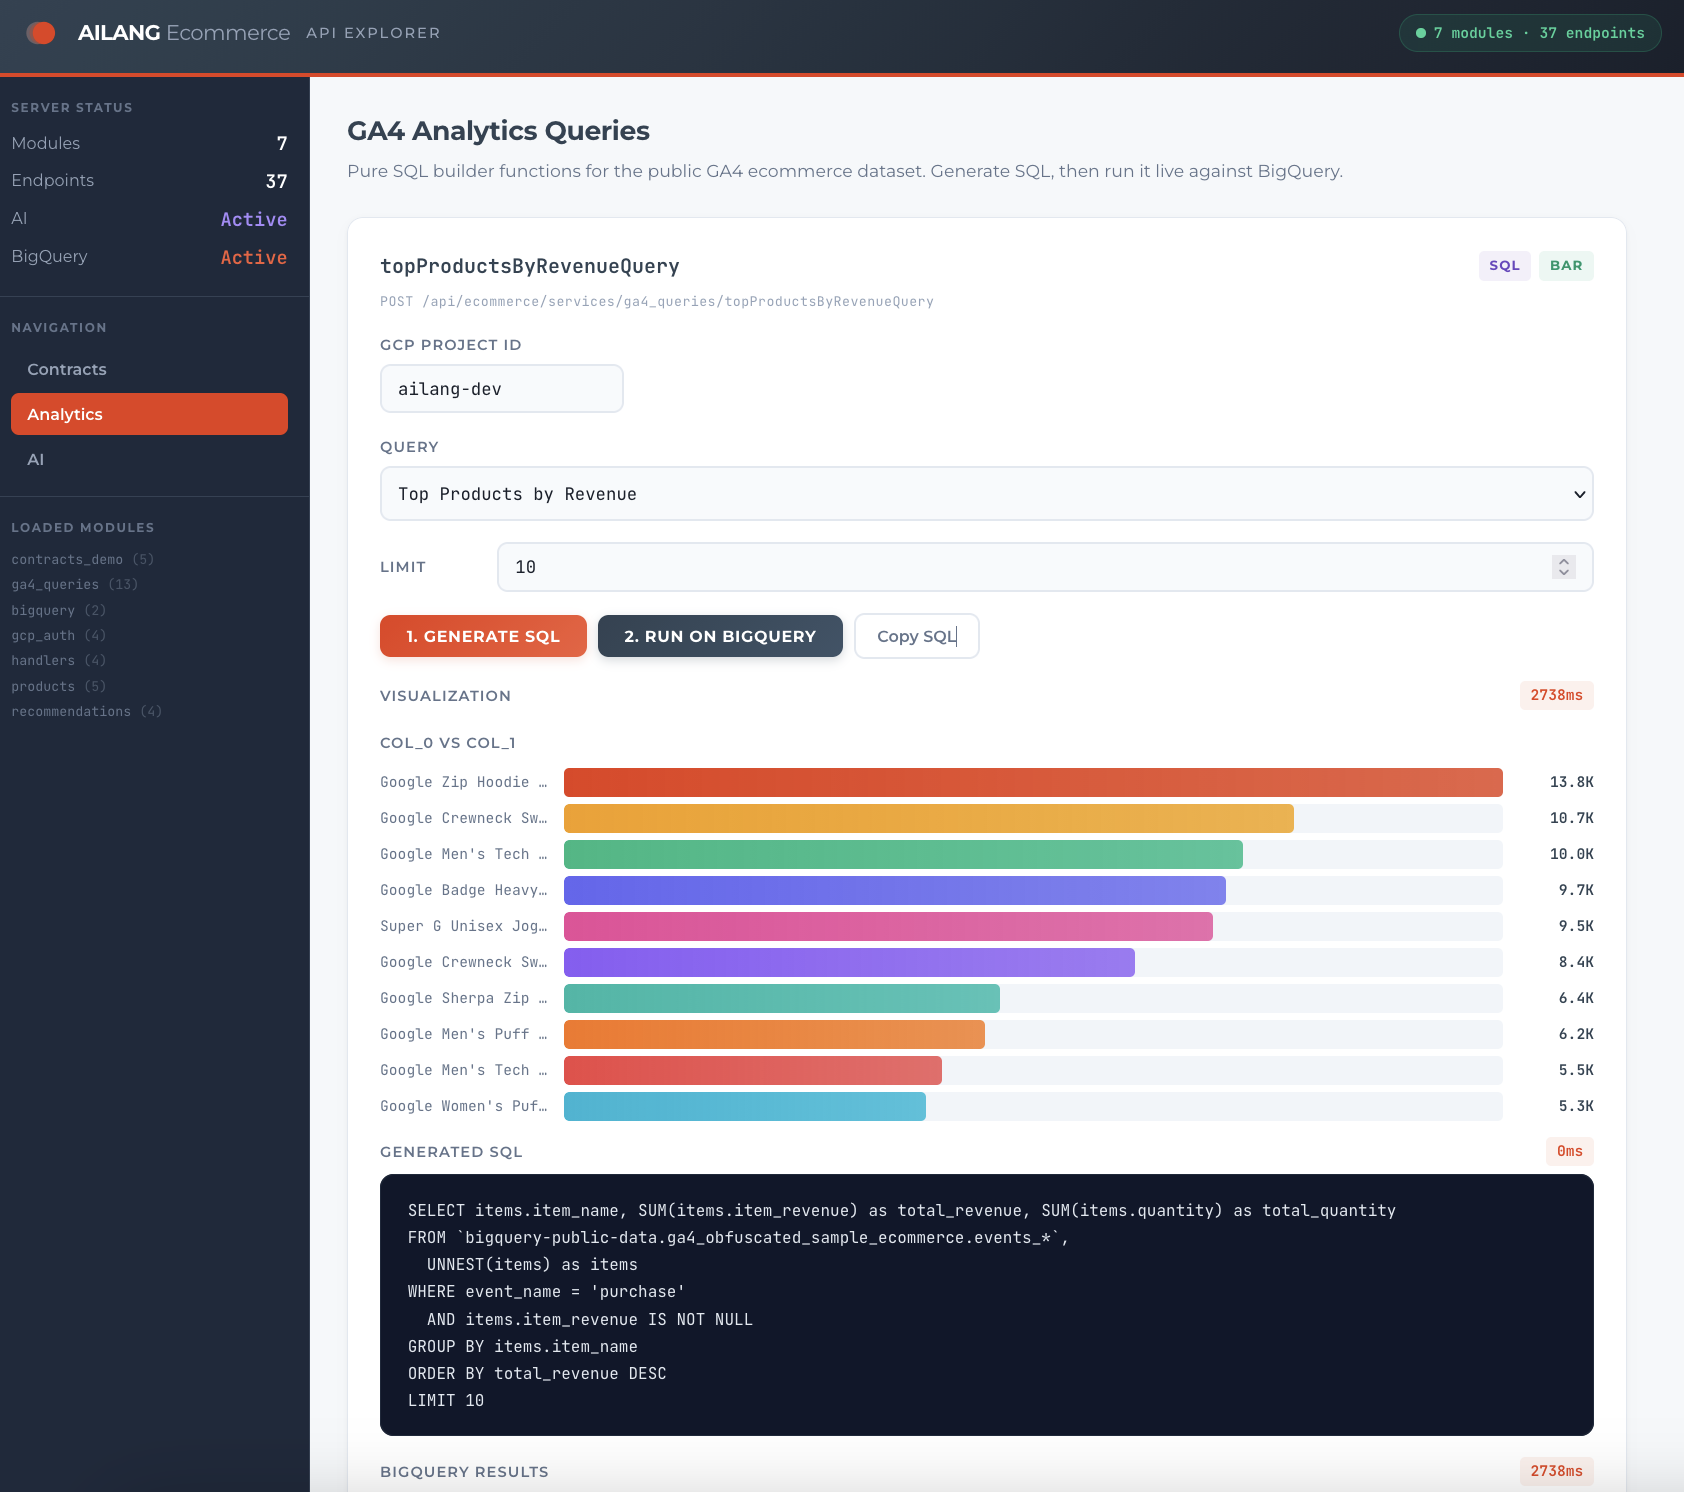Click the 7 modules 37 endpoints badge
This screenshot has width=1684, height=1492.
pyautogui.click(x=1529, y=32)
